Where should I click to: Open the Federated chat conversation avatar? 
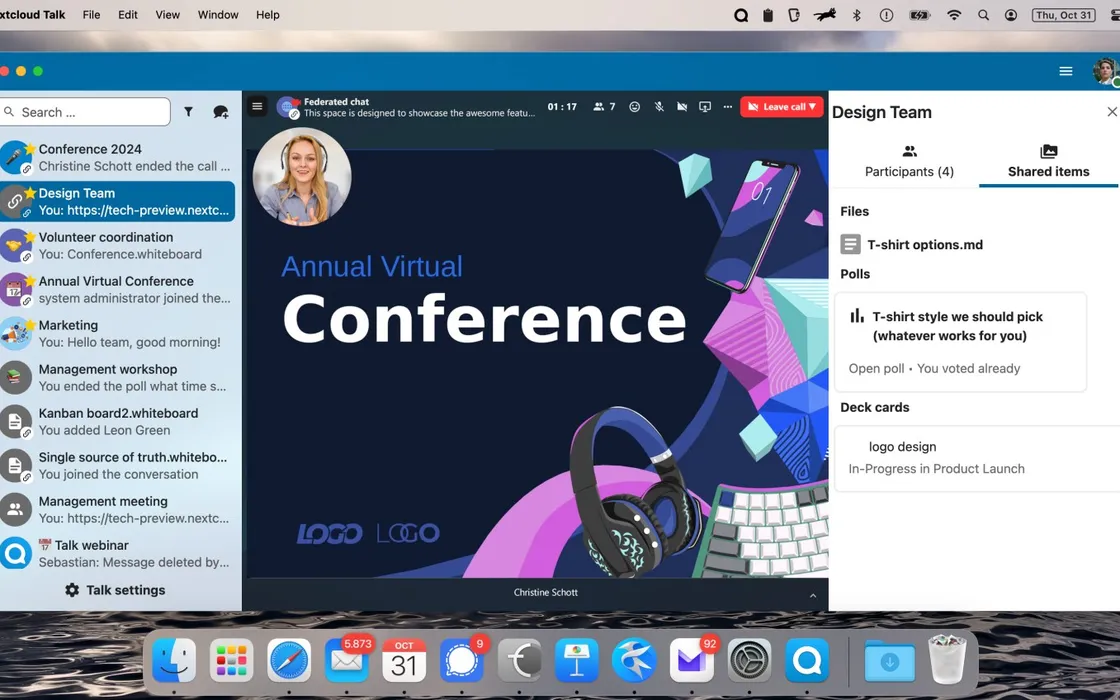coord(287,107)
